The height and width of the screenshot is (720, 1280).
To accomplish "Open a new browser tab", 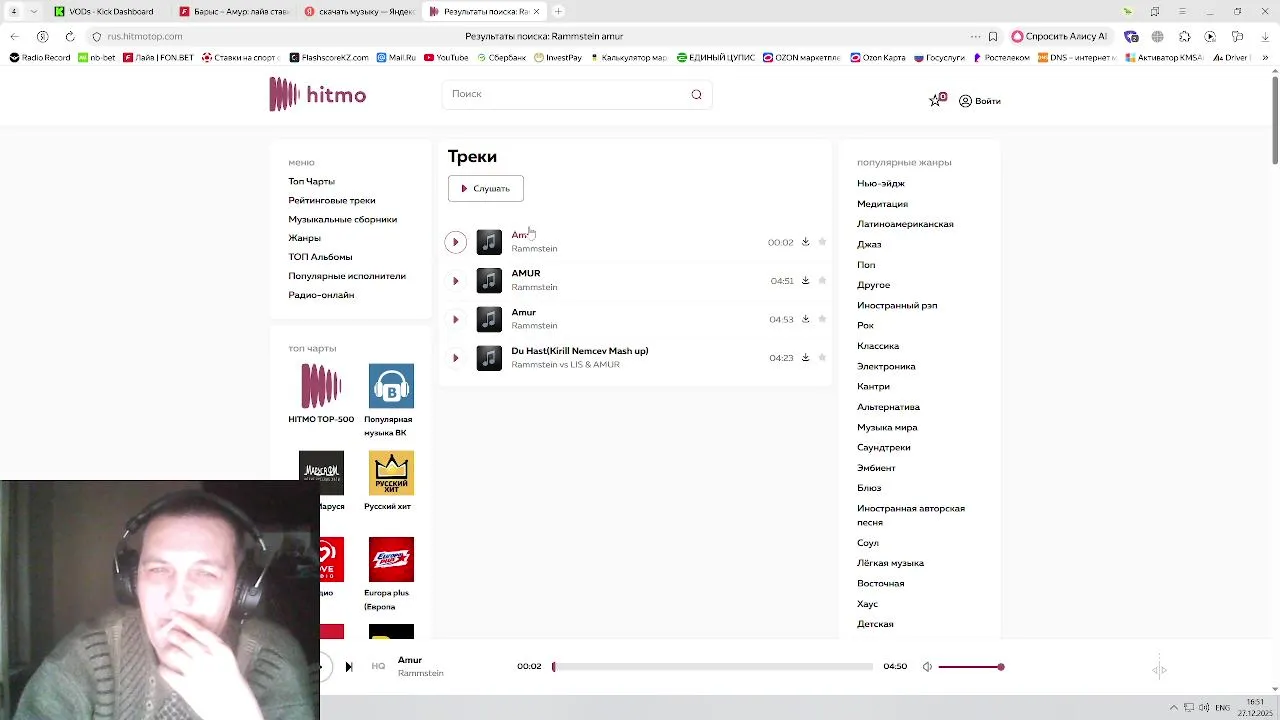I will pos(558,11).
